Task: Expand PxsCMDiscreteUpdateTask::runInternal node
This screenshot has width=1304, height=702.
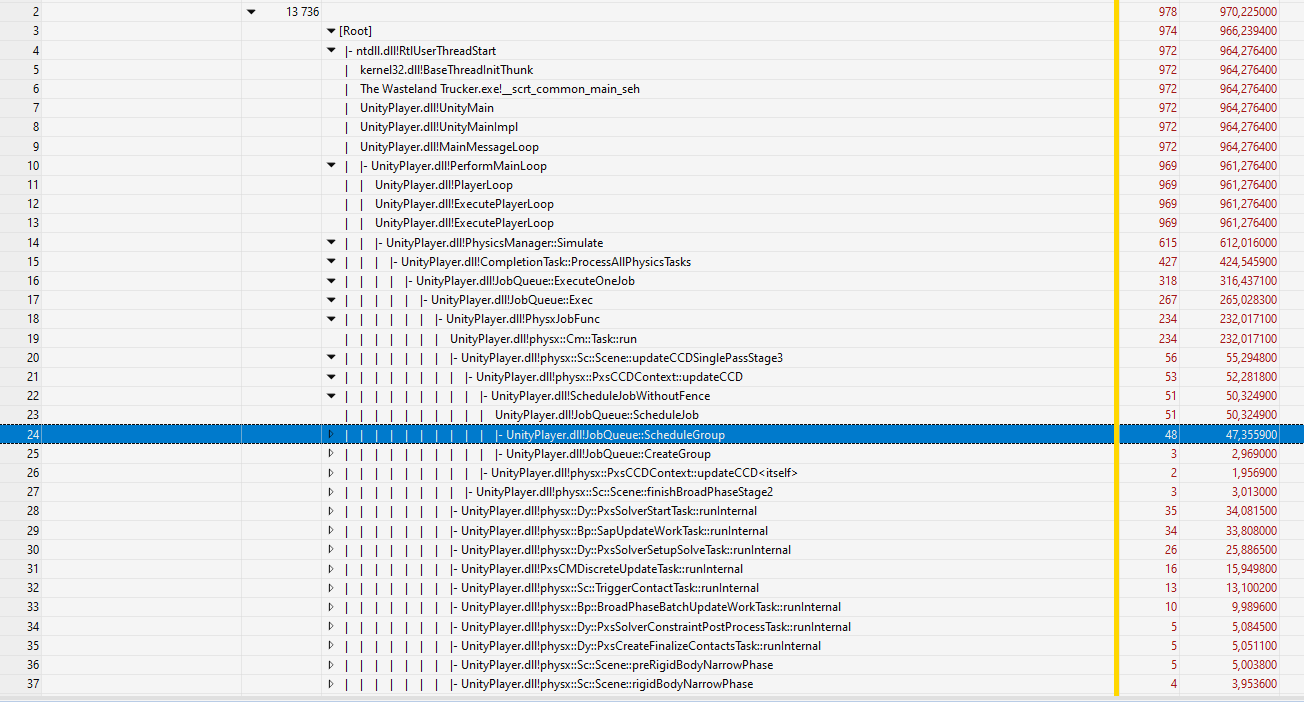Action: [331, 569]
